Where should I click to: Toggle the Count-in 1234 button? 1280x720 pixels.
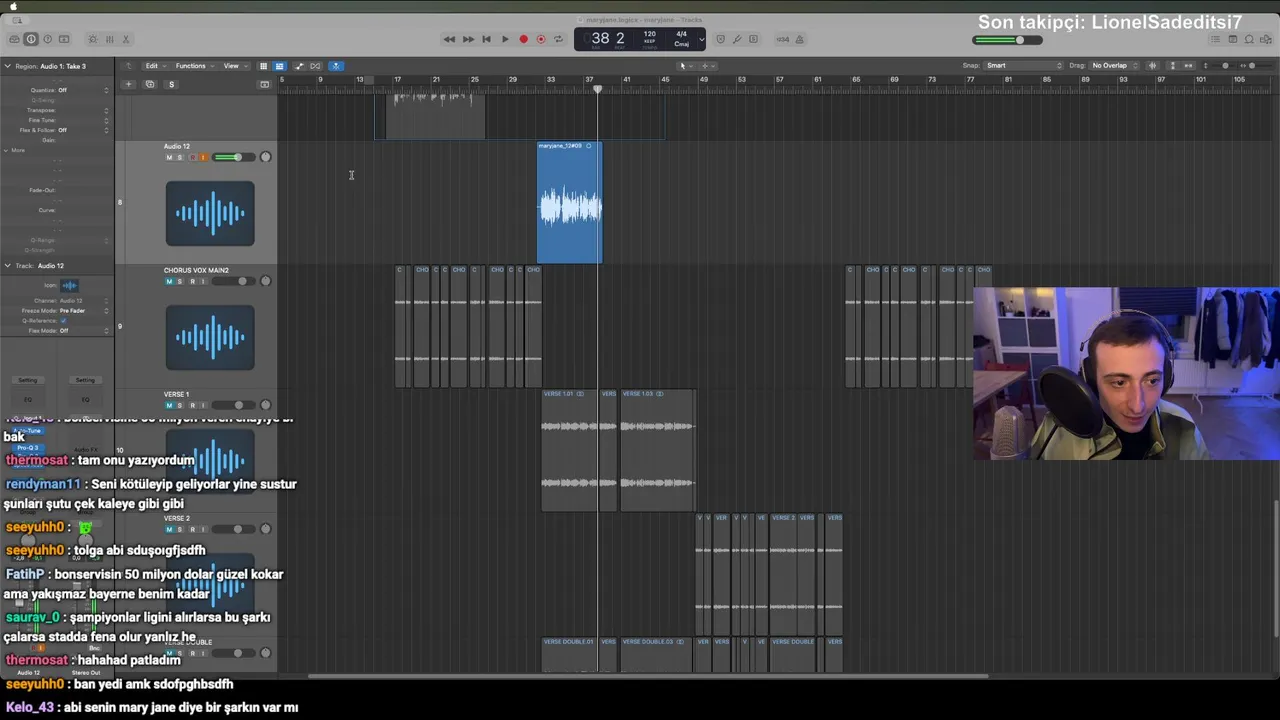pyautogui.click(x=783, y=39)
